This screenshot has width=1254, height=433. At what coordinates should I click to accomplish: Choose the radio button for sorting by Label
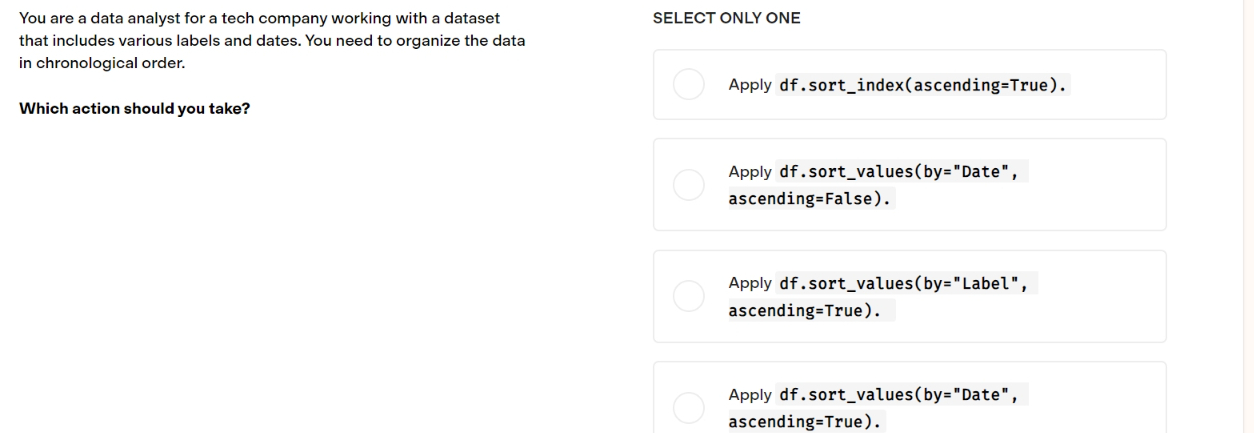tap(690, 297)
